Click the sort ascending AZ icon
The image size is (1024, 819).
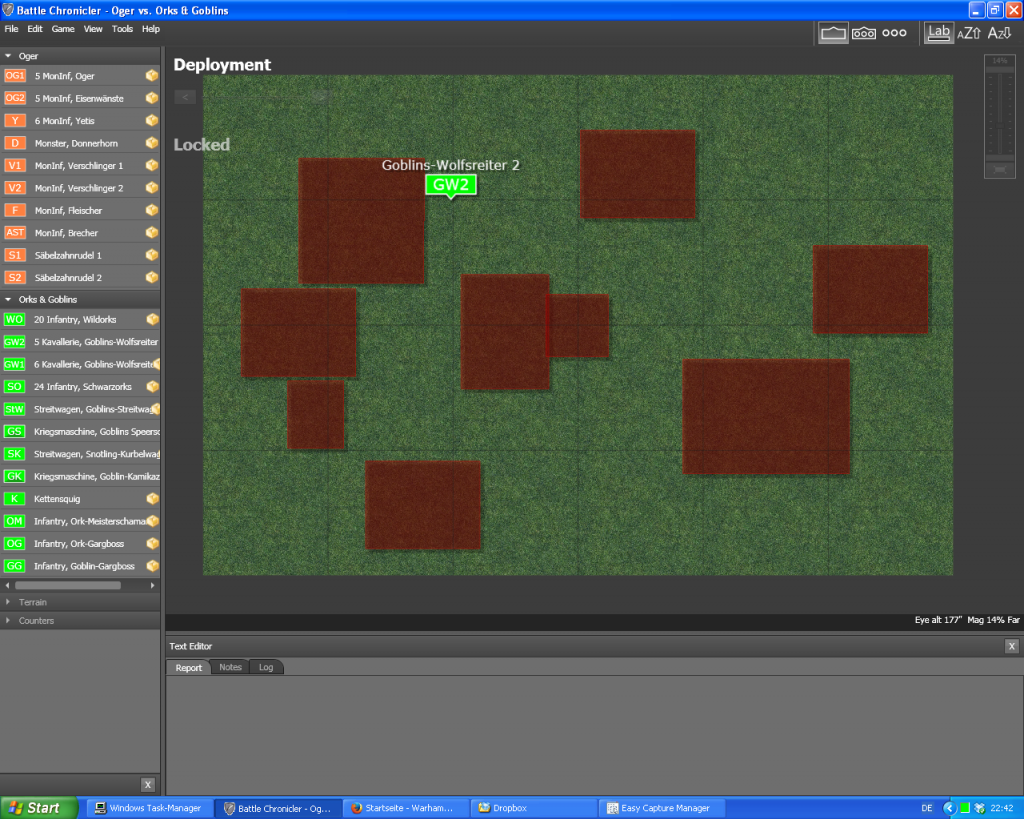point(968,33)
